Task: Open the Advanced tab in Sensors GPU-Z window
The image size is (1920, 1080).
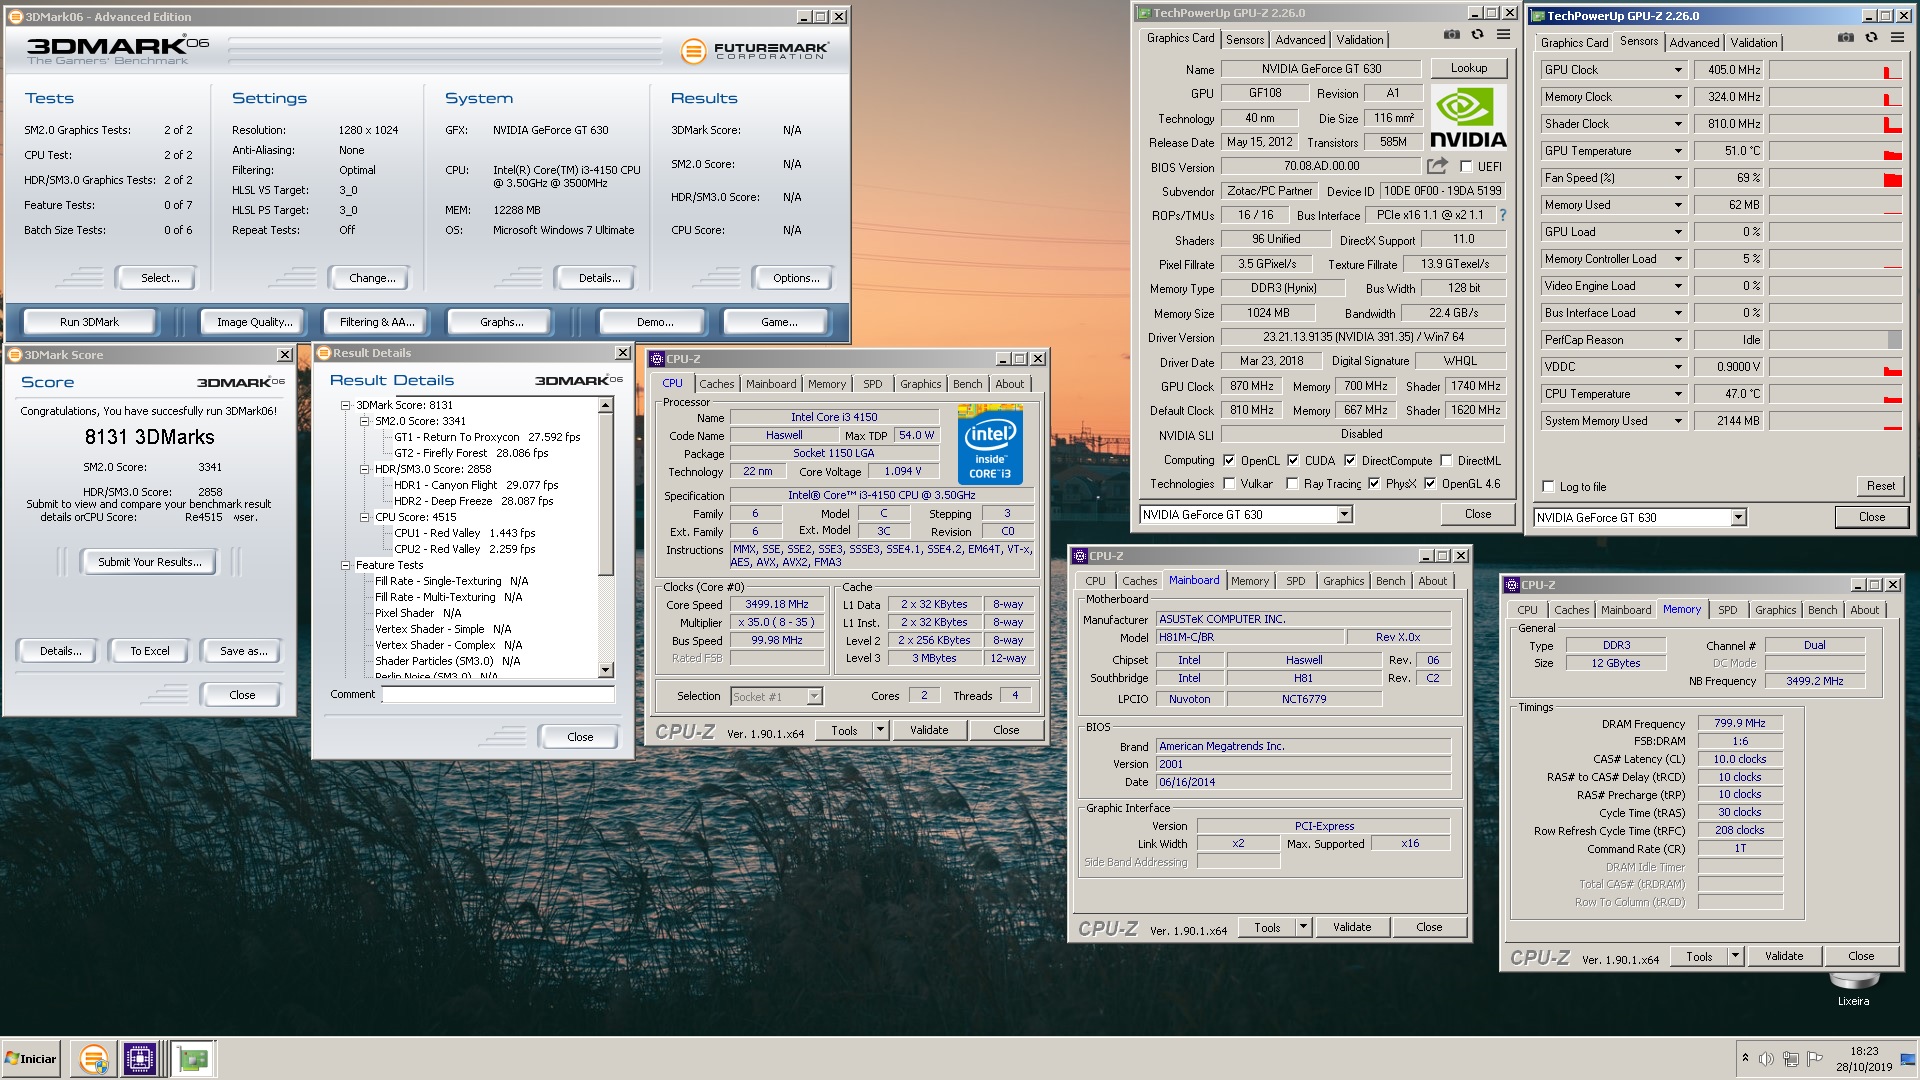Action: 1694,43
